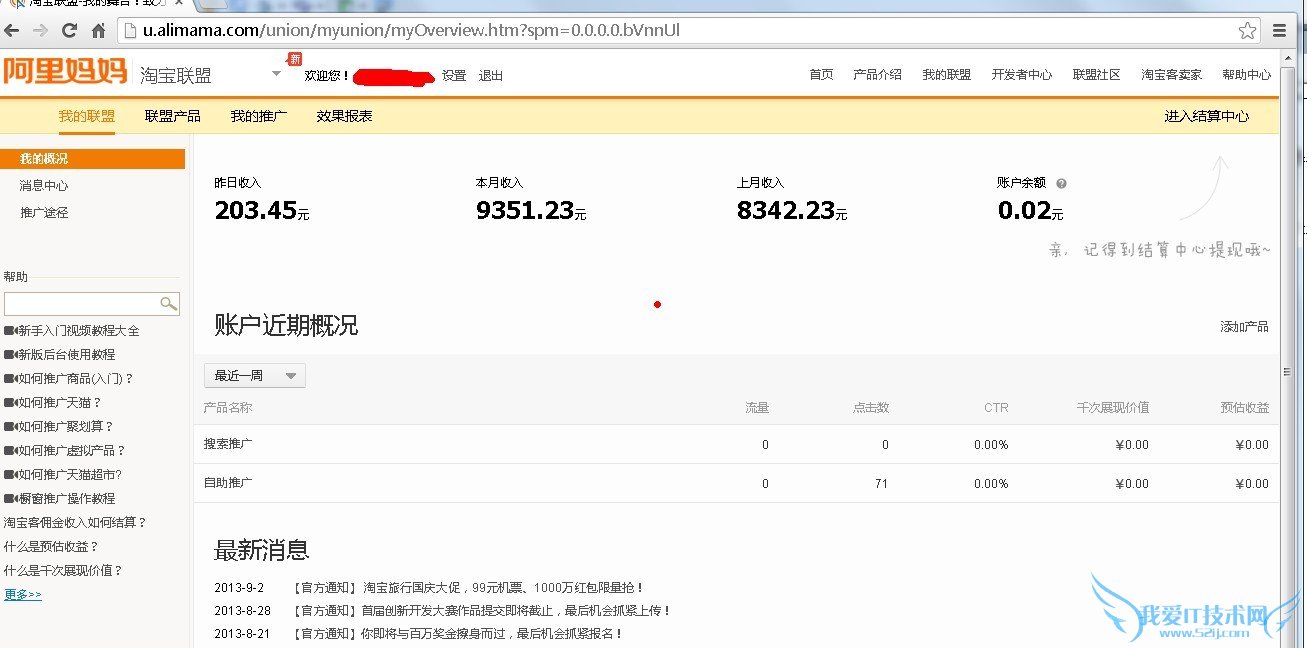The width and height of the screenshot is (1307, 648).
Task: Click the 阿里妈妈 logo
Action: click(x=65, y=73)
